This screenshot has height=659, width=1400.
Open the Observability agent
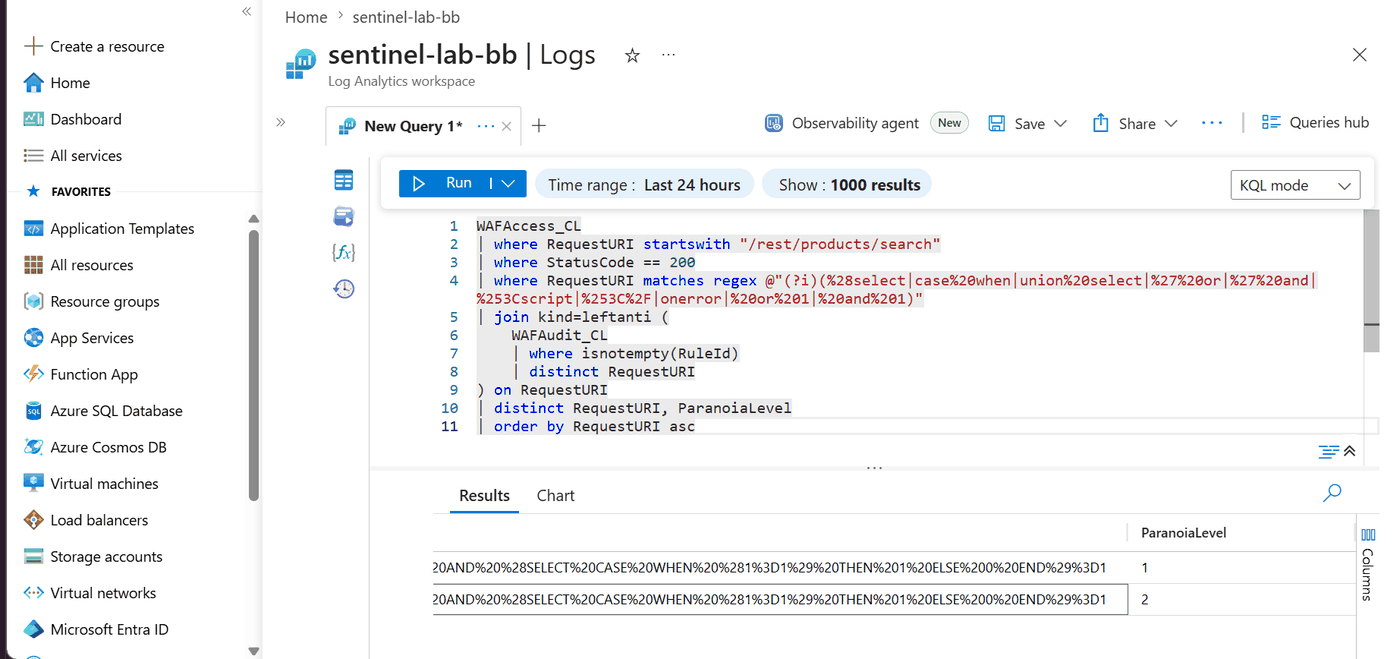[841, 123]
